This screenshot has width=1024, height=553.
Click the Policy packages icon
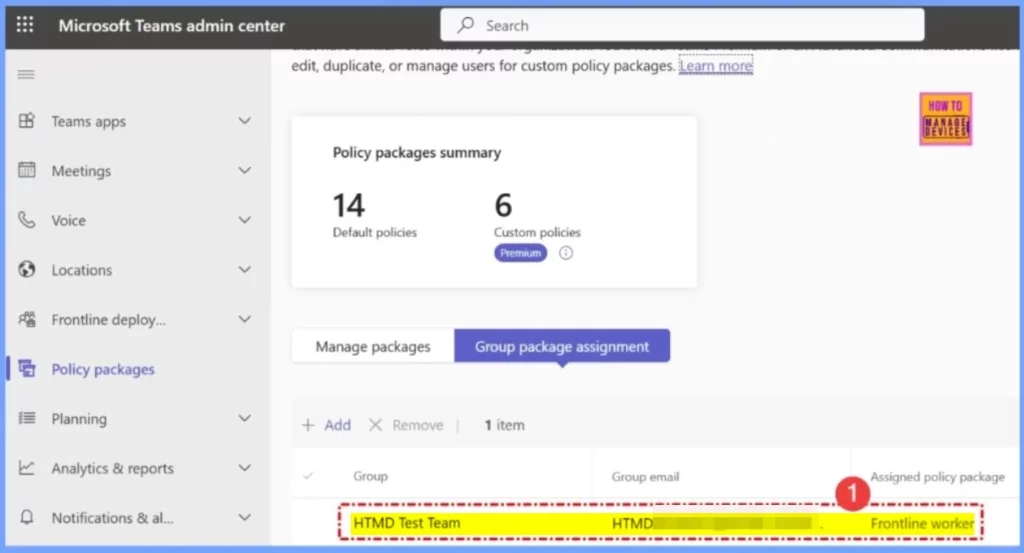27,368
